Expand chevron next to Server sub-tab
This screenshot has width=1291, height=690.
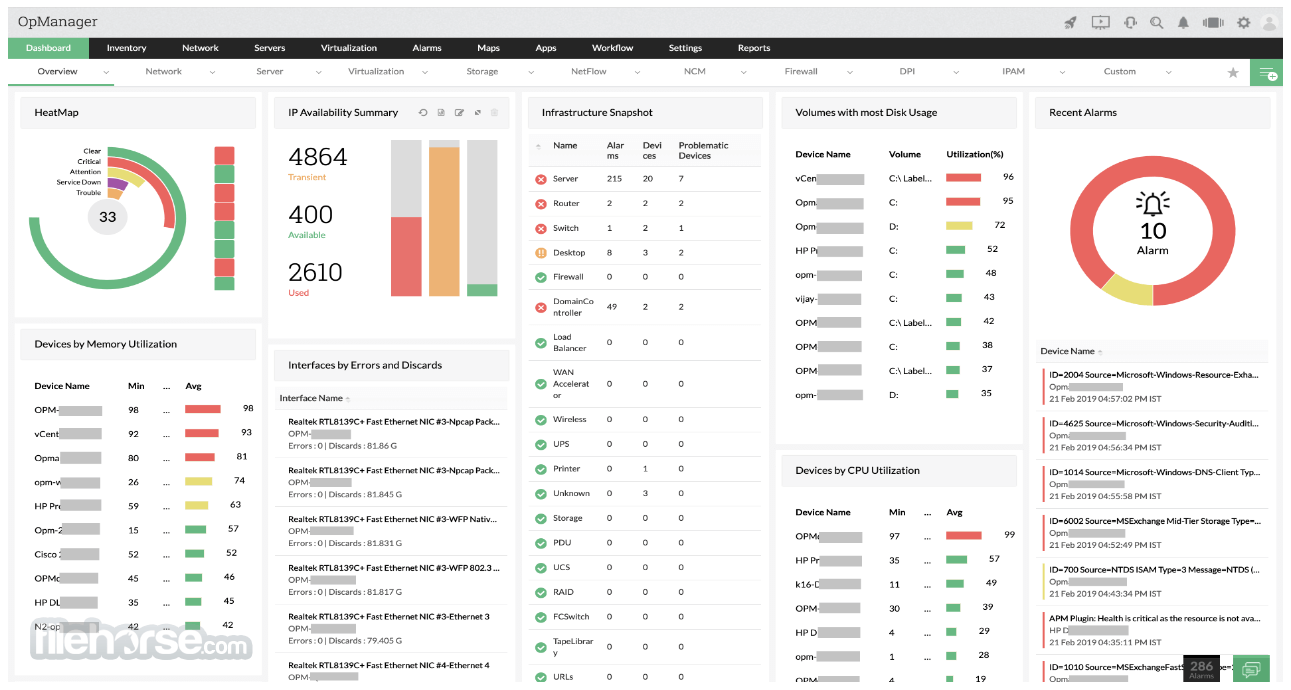point(319,72)
